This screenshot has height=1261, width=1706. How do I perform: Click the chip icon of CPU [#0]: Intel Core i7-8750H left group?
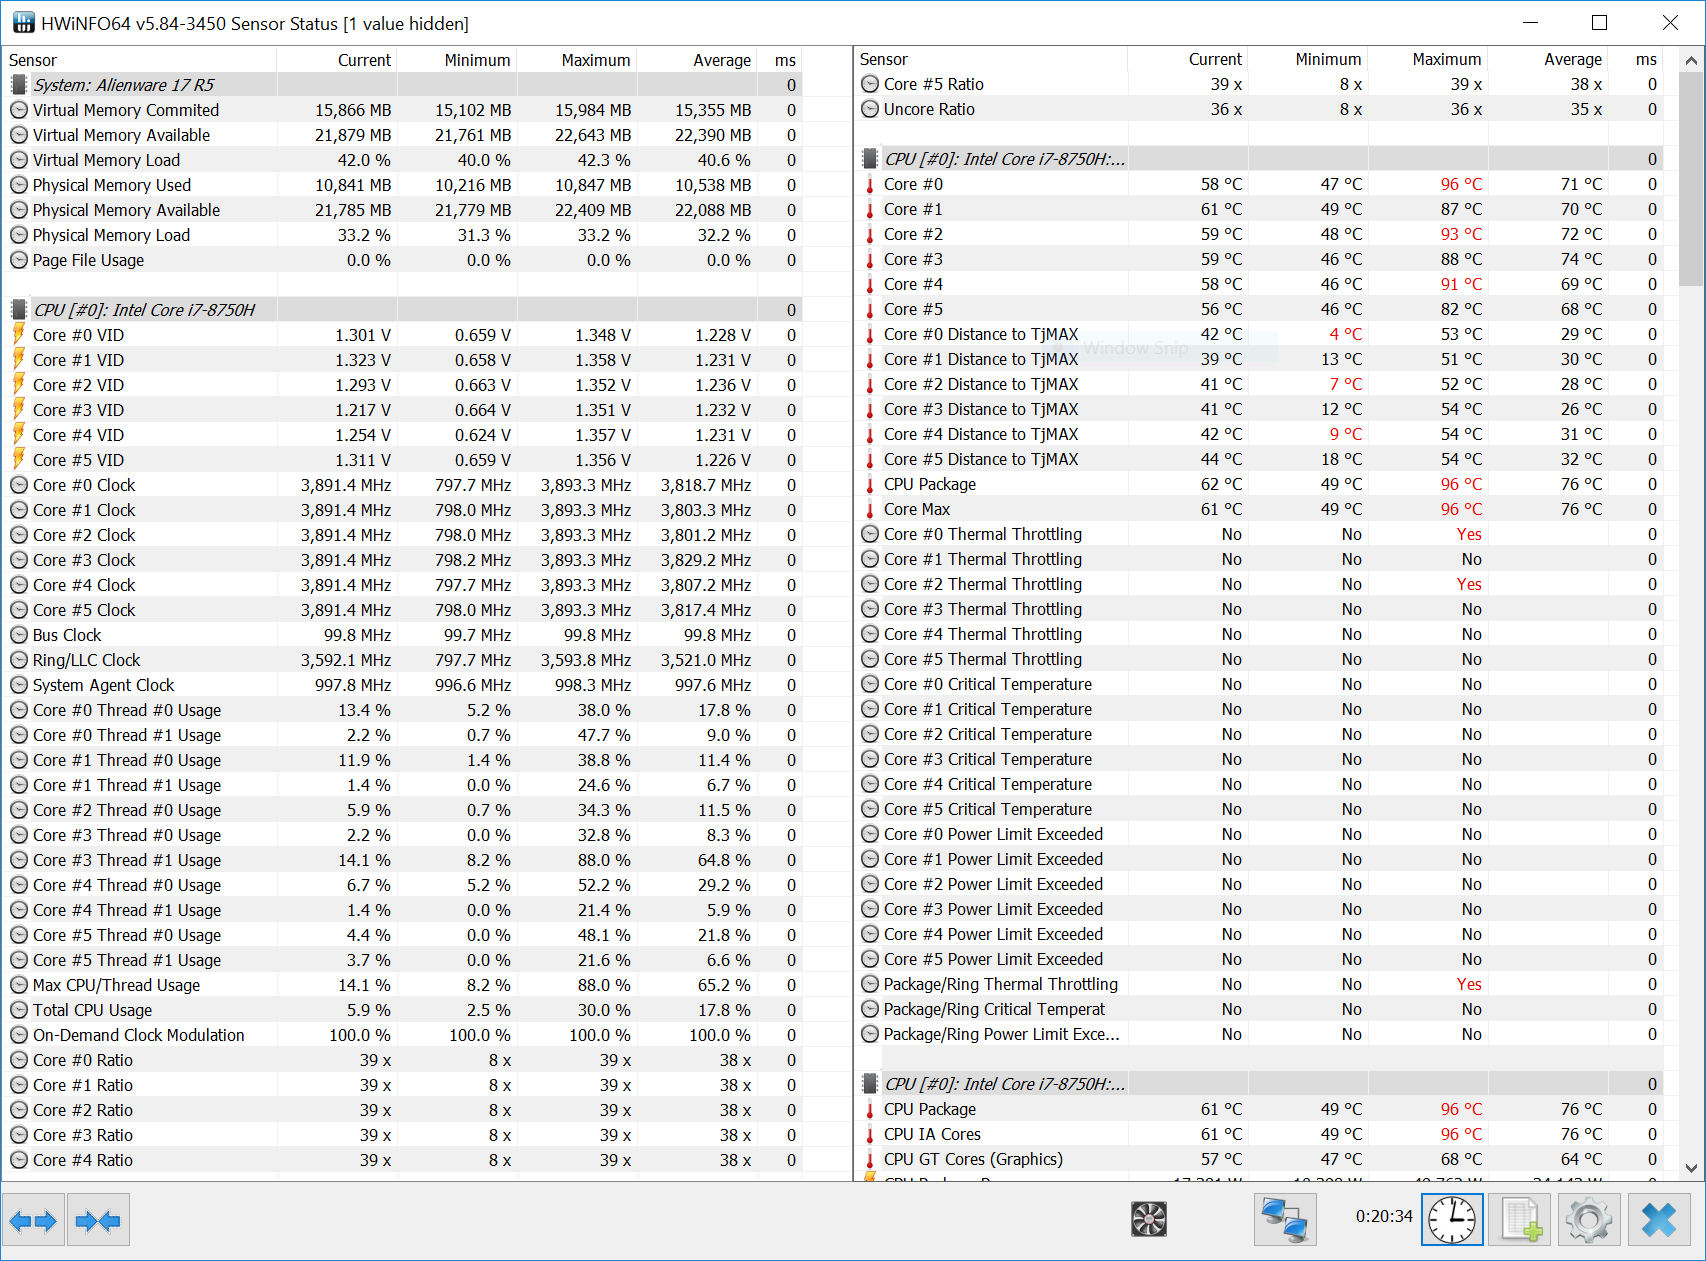coord(19,310)
